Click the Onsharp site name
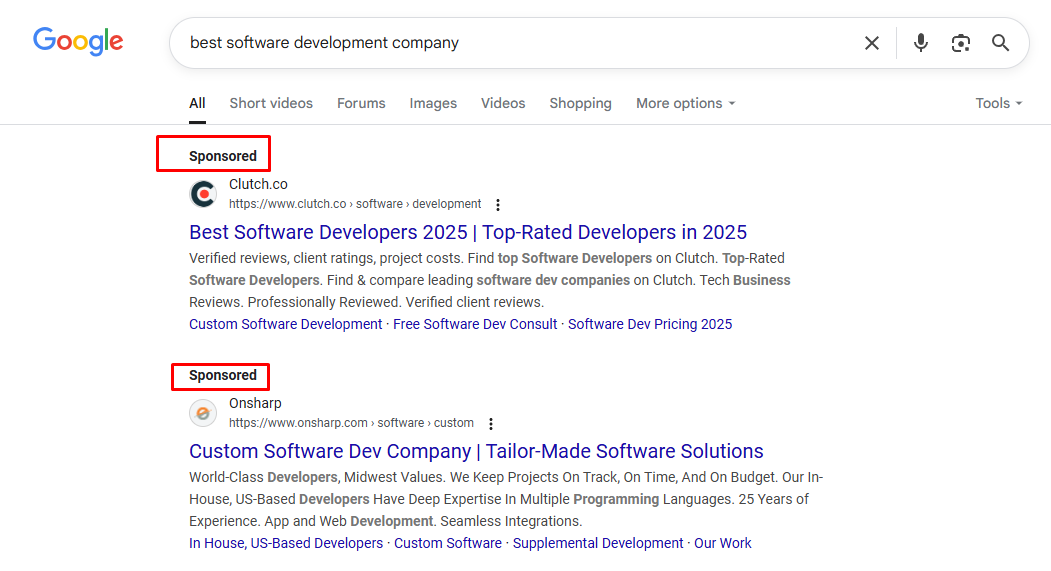 255,403
